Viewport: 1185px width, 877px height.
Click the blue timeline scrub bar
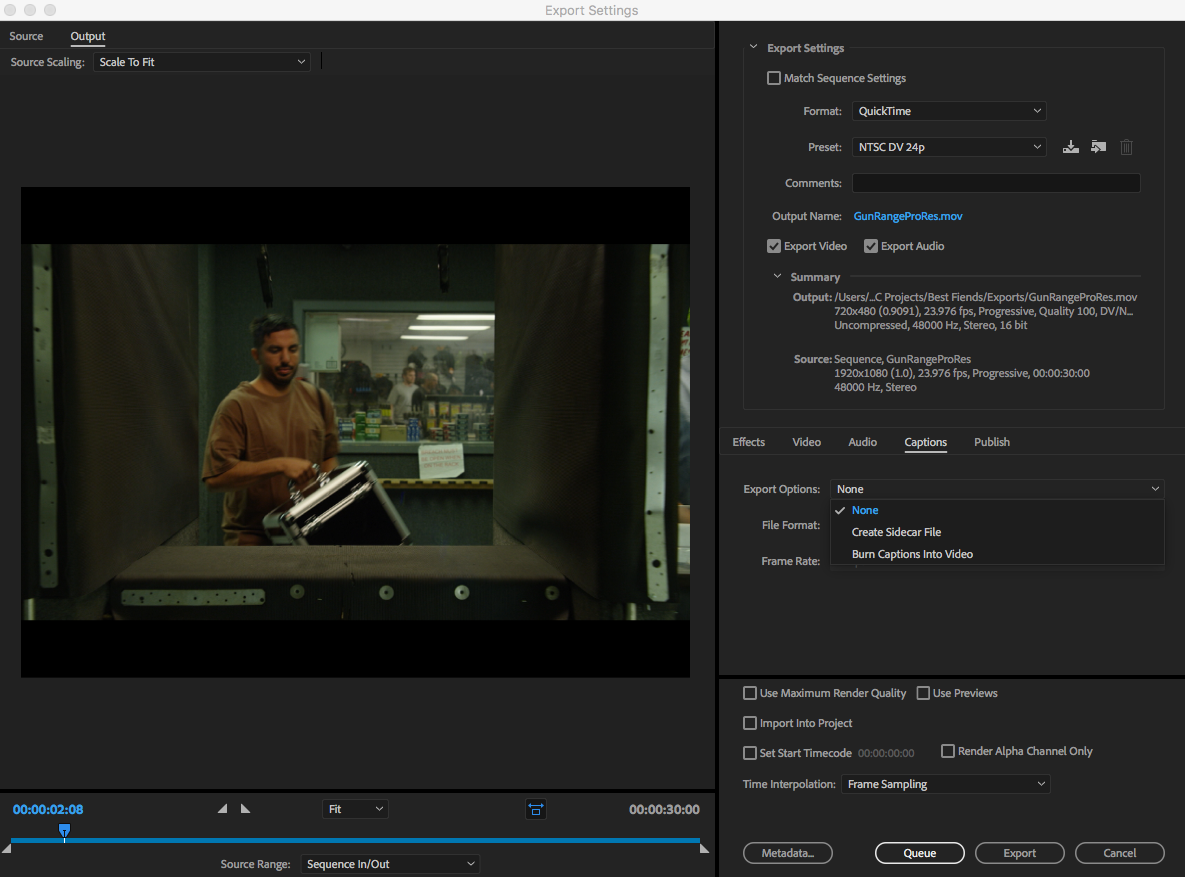click(x=355, y=840)
